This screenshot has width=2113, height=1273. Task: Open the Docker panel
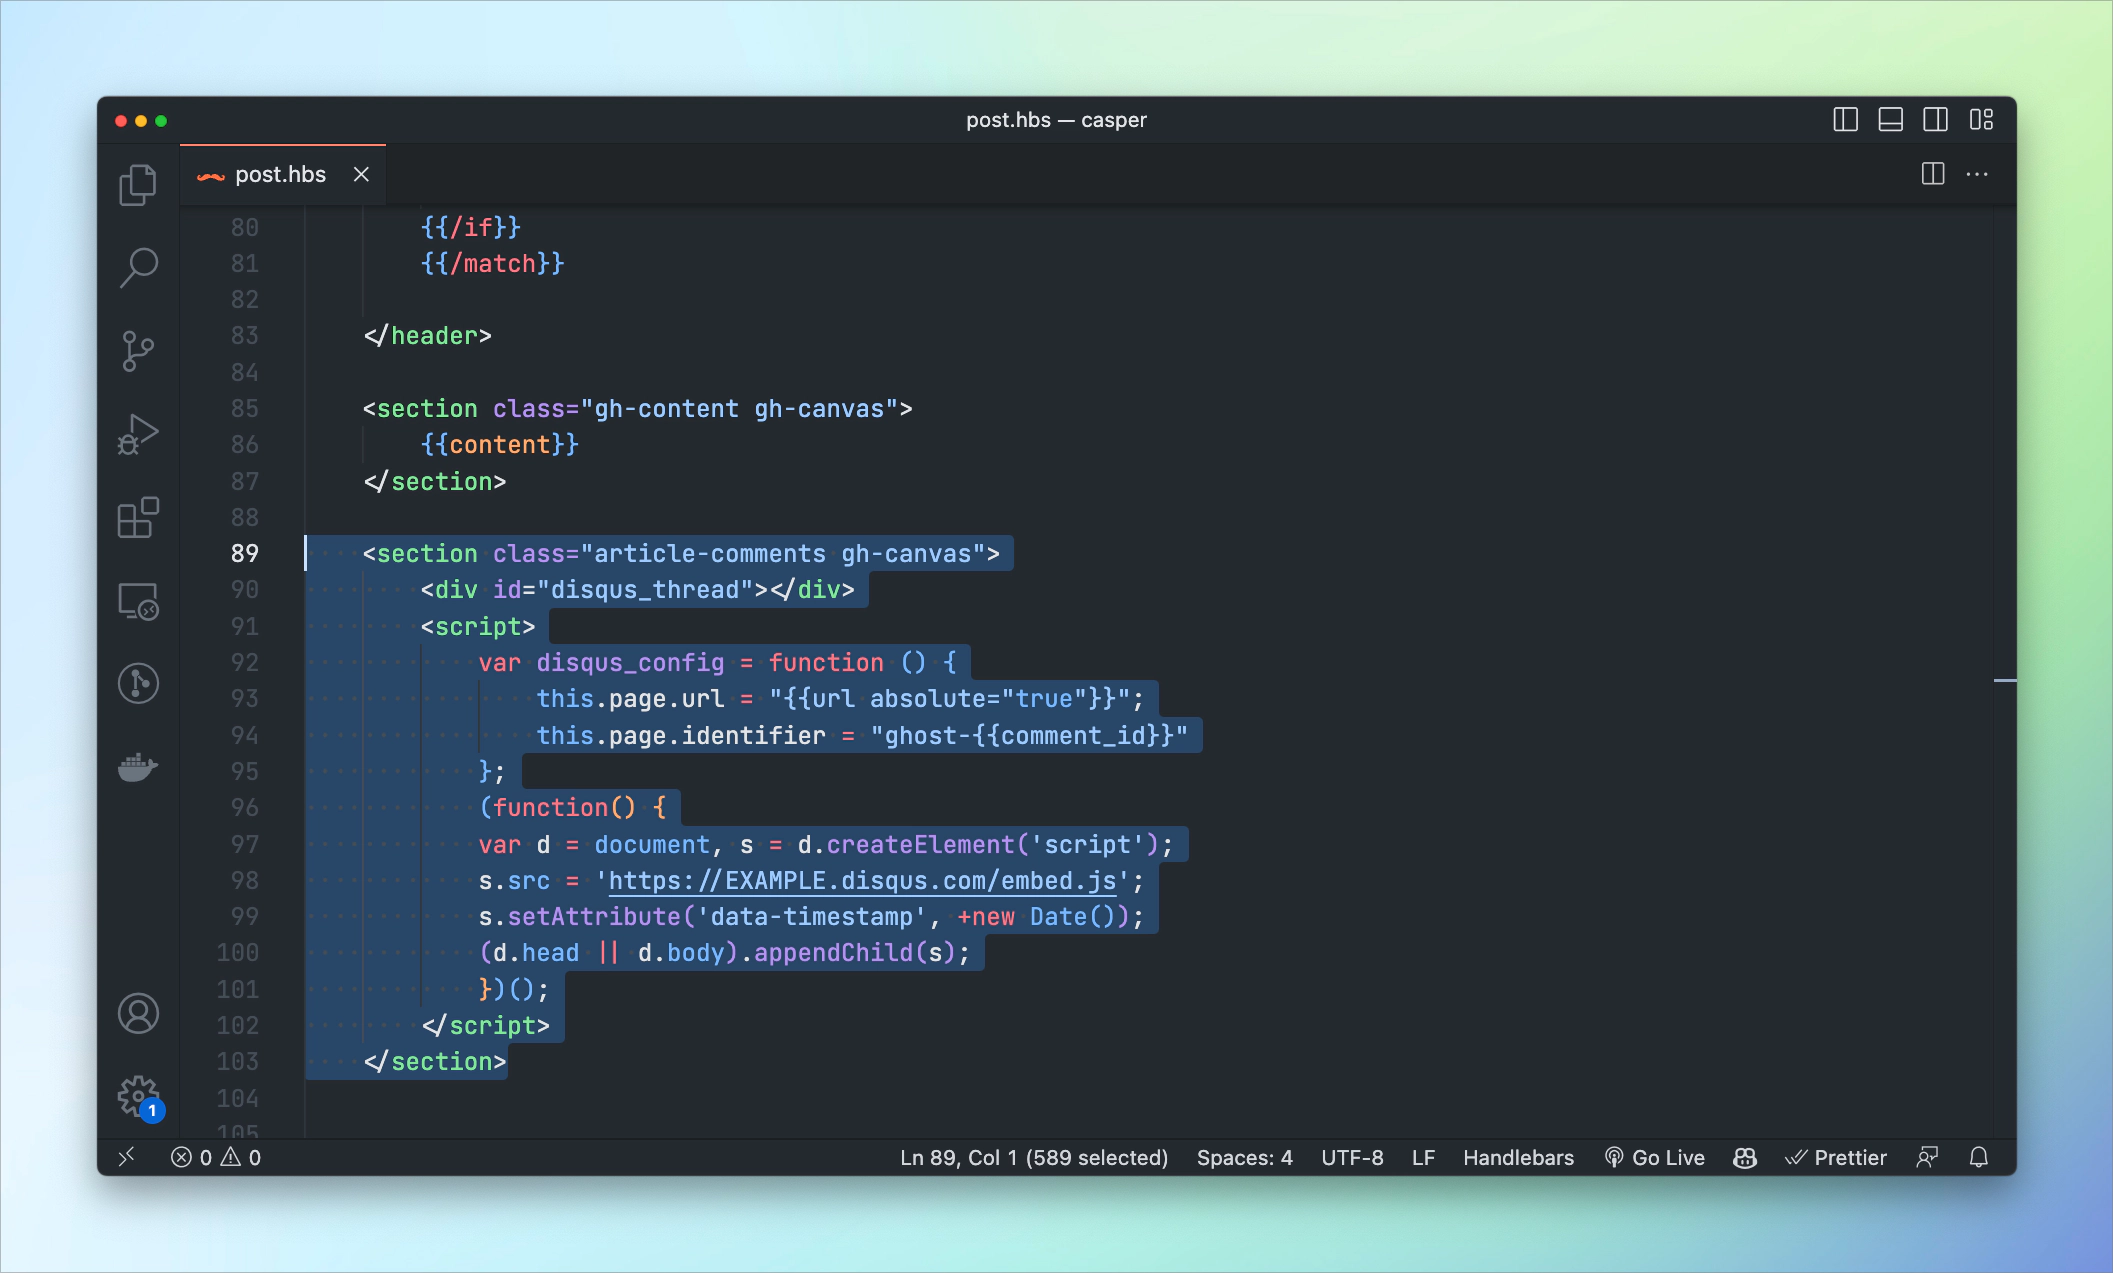[x=138, y=767]
